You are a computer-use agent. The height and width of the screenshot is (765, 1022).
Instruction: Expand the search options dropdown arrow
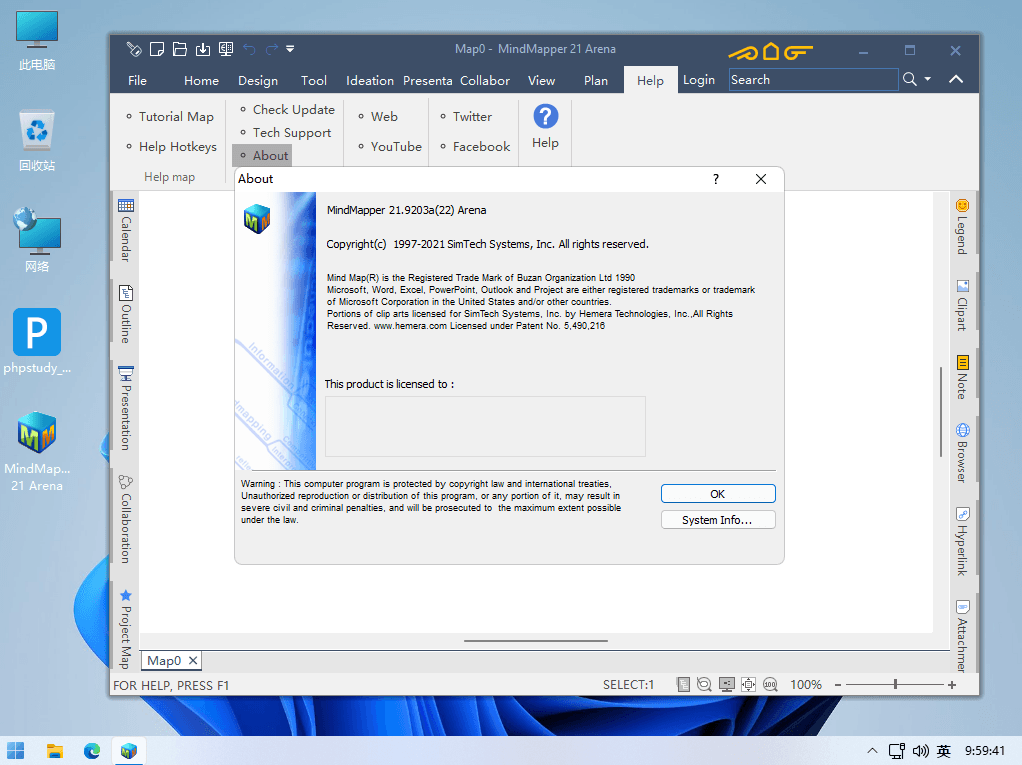coord(927,79)
